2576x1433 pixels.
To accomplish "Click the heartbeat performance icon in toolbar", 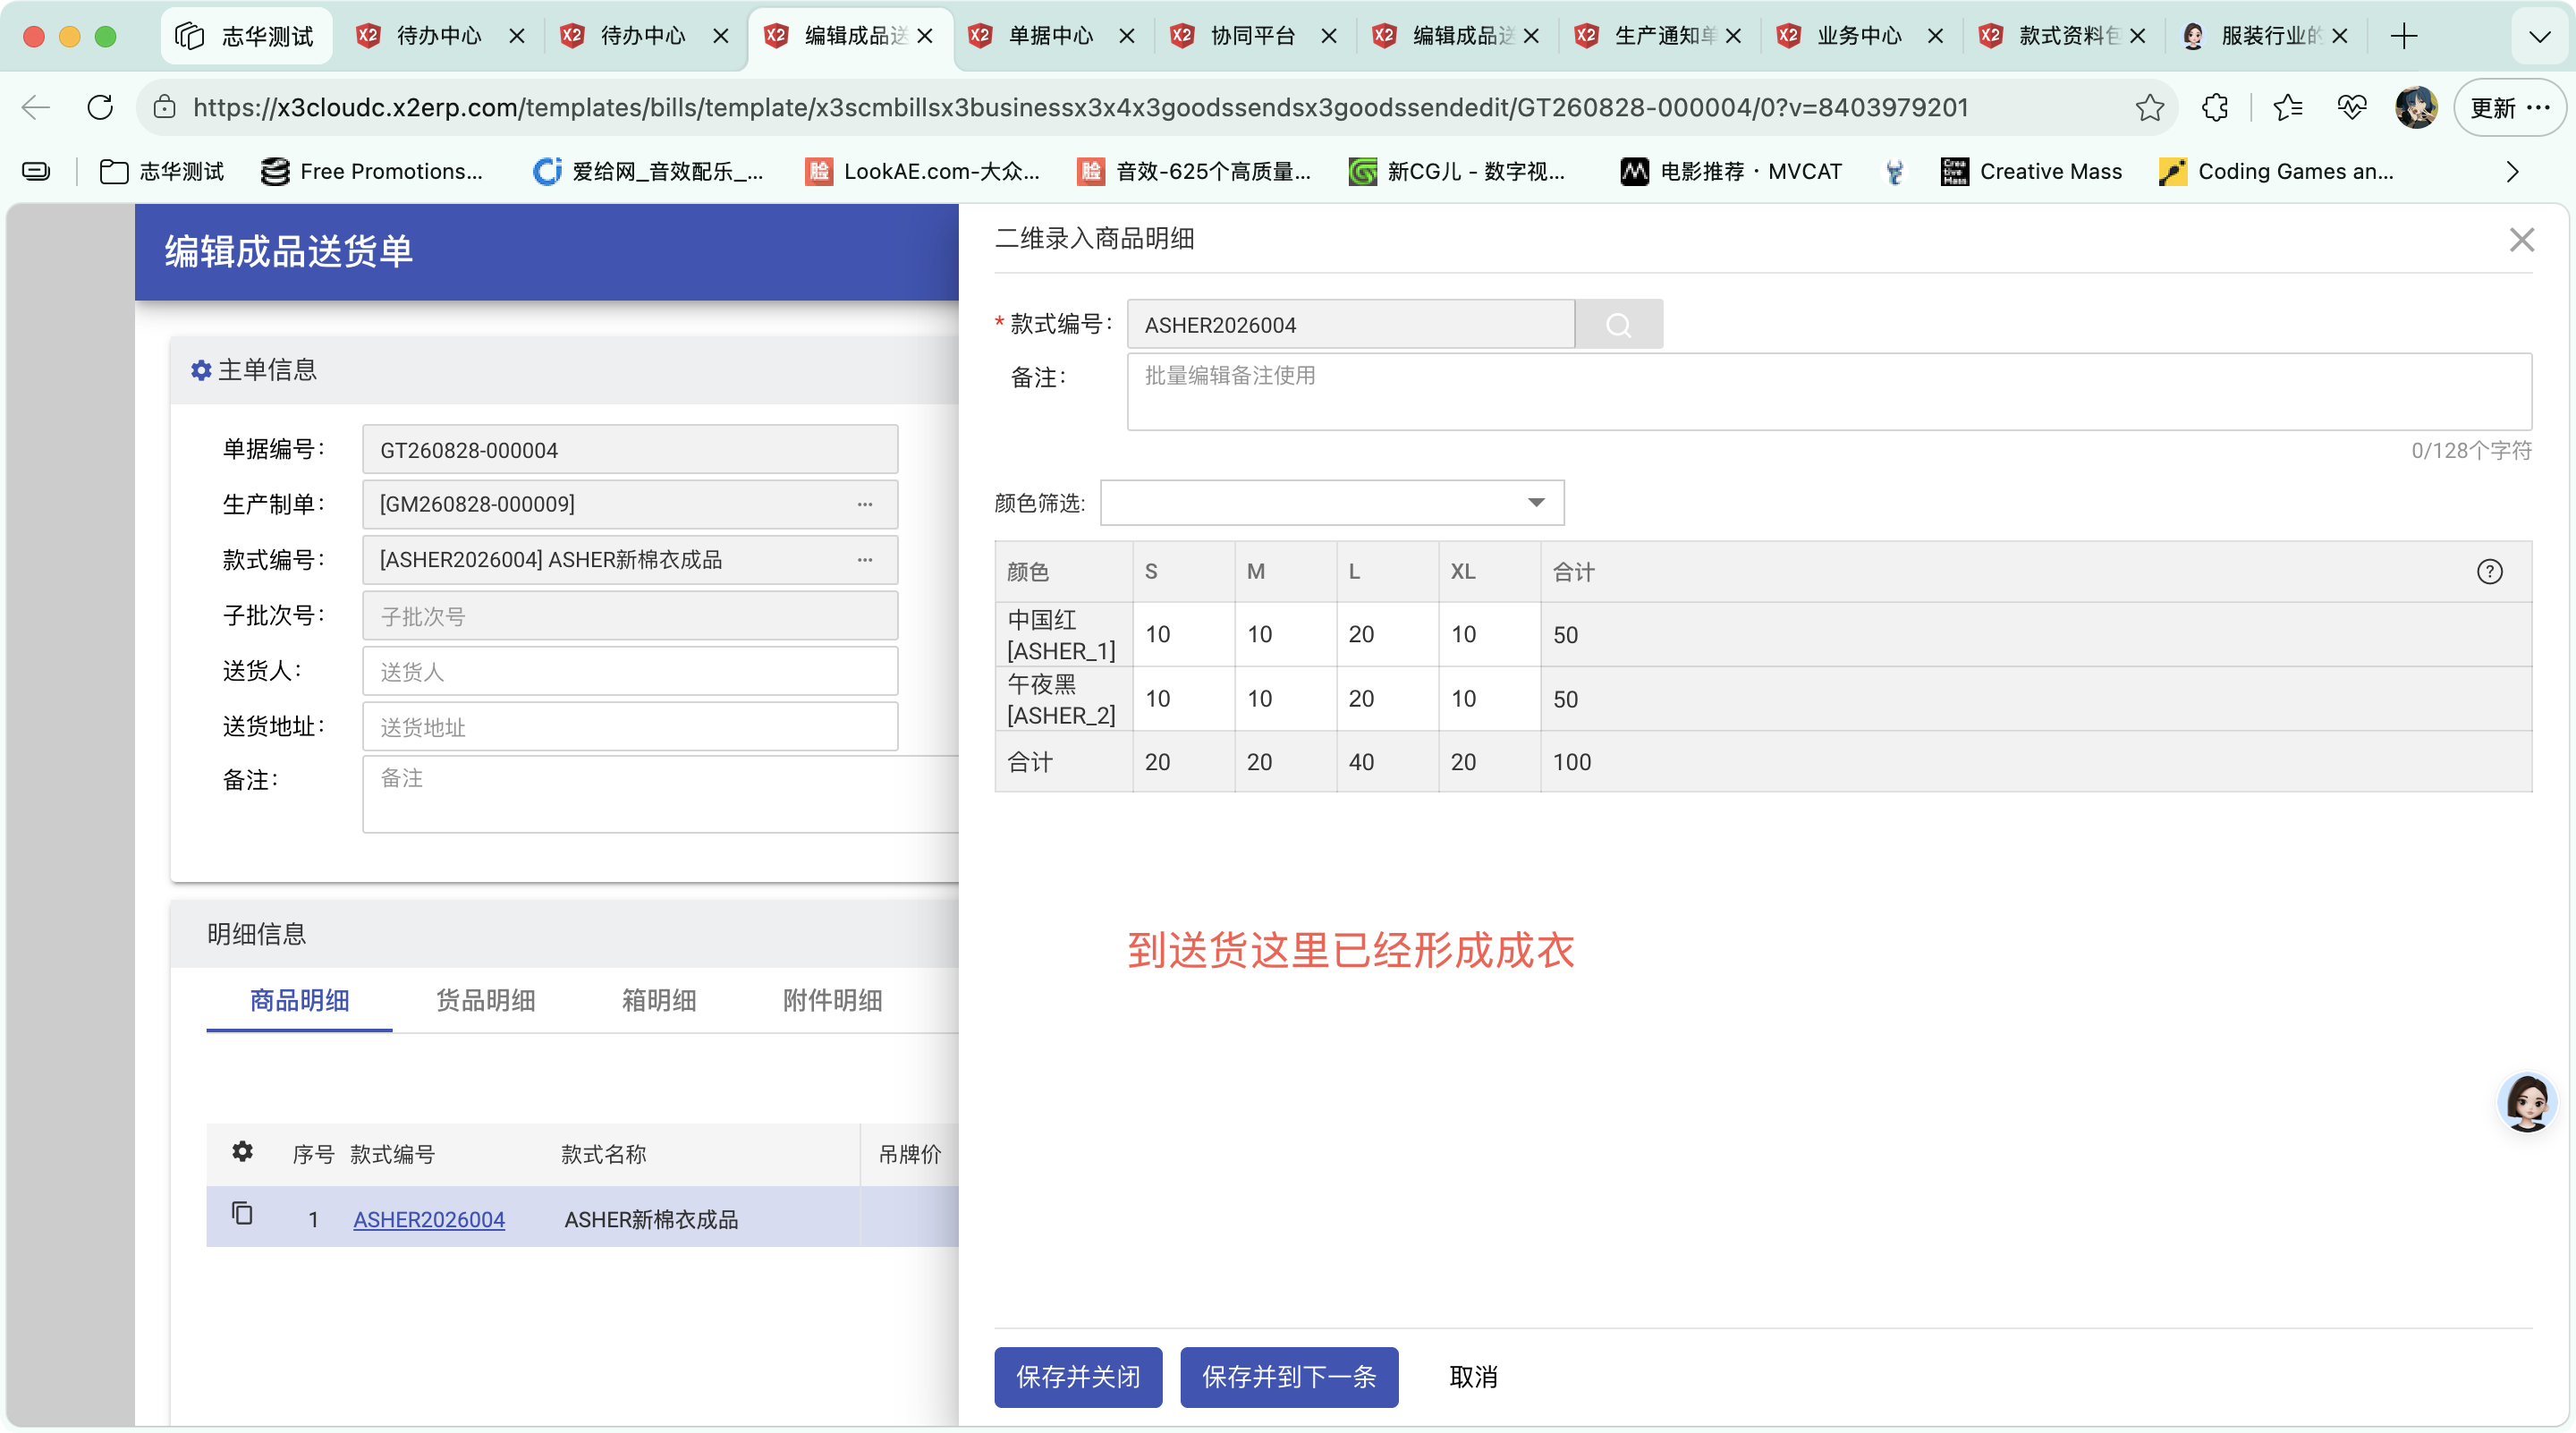I will coord(2352,107).
